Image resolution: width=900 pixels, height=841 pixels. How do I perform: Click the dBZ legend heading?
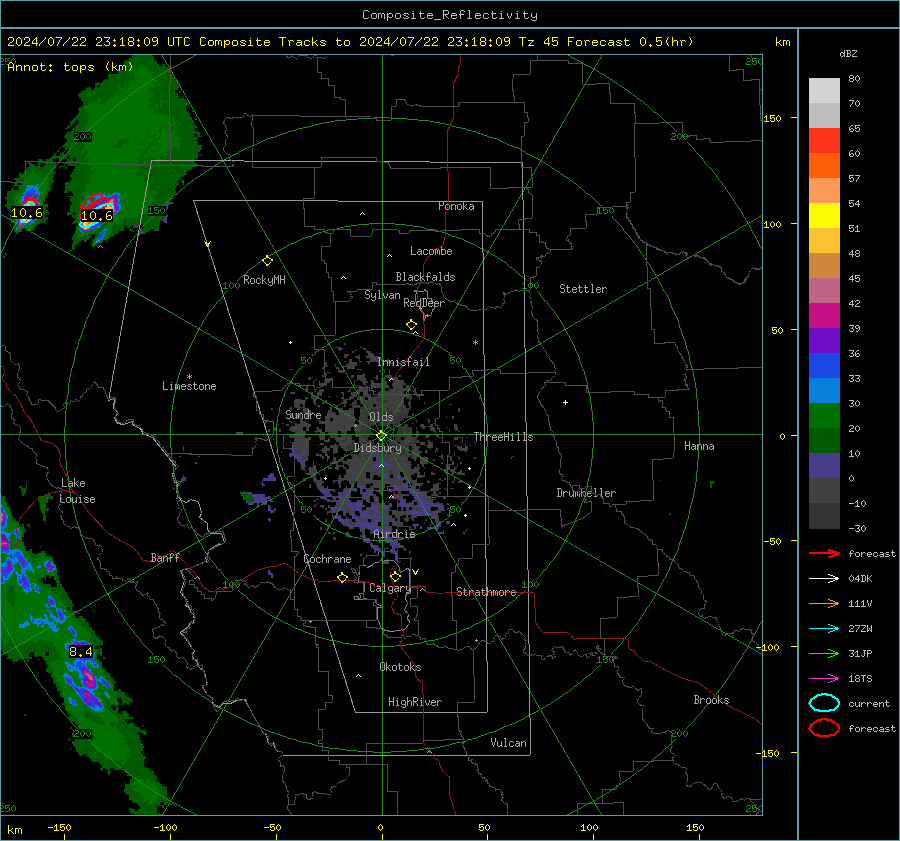[848, 53]
